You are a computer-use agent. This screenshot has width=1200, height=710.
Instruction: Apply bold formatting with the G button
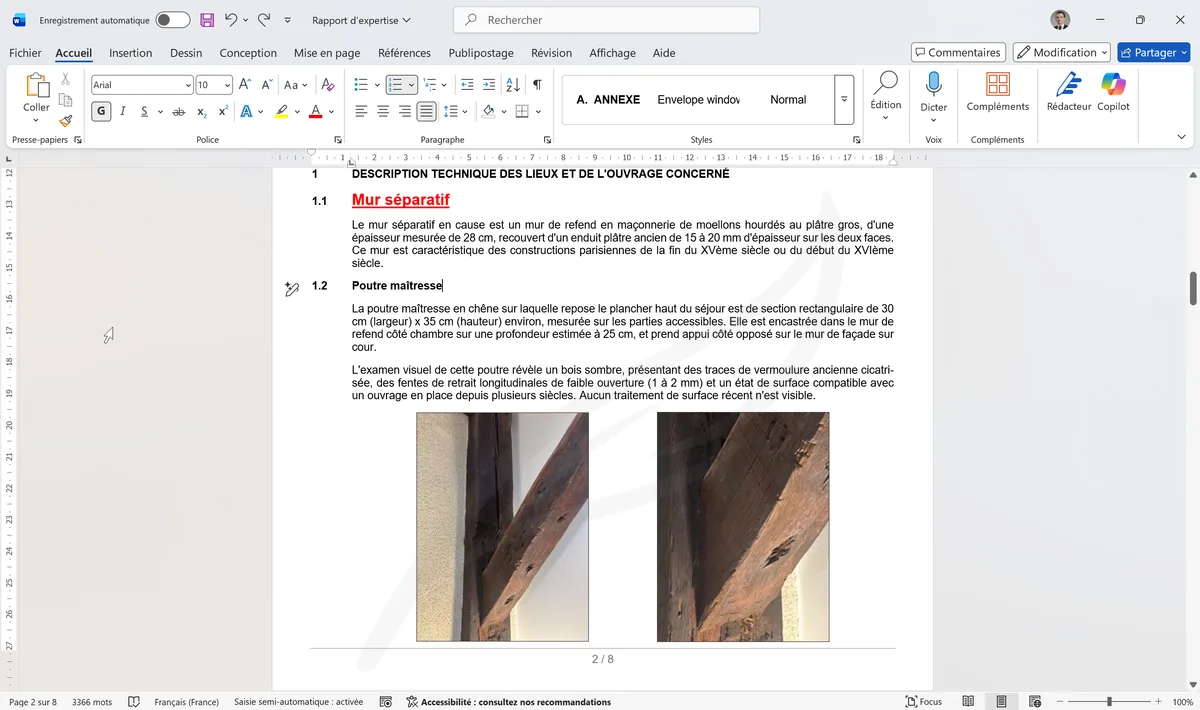101,110
